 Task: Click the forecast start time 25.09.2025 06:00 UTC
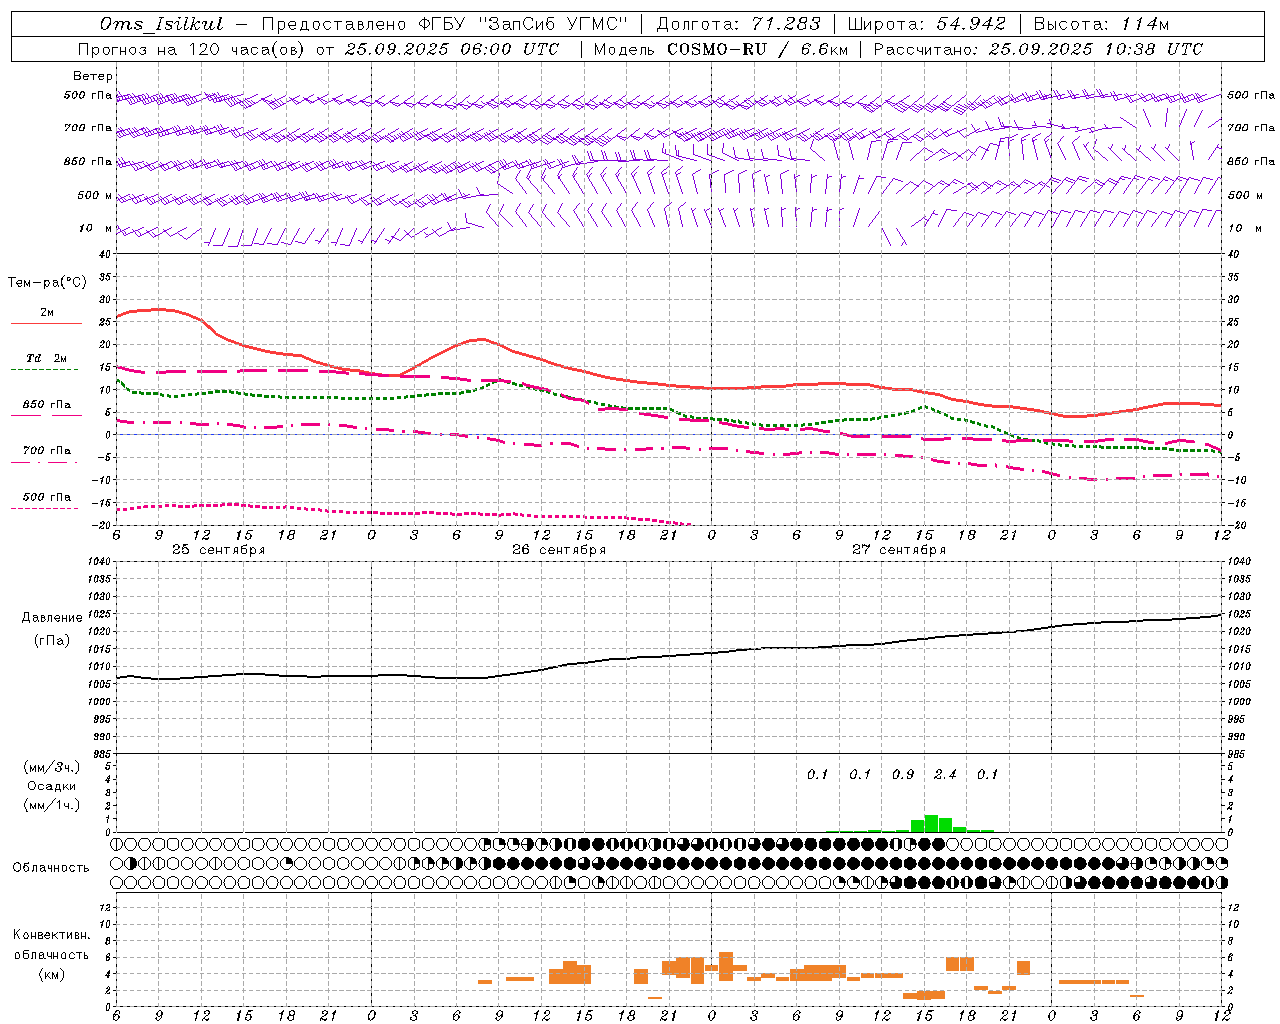tap(451, 49)
